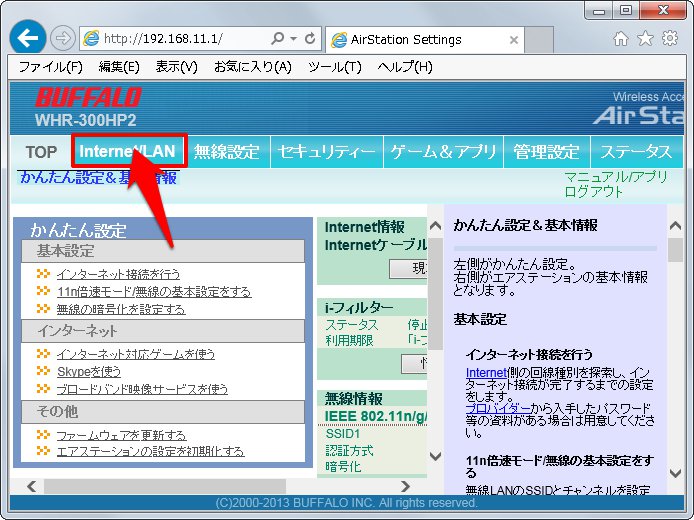Screen dimensions: 694x520
Task: Click the WHR-300HP2 model name
Action: (x=85, y=120)
